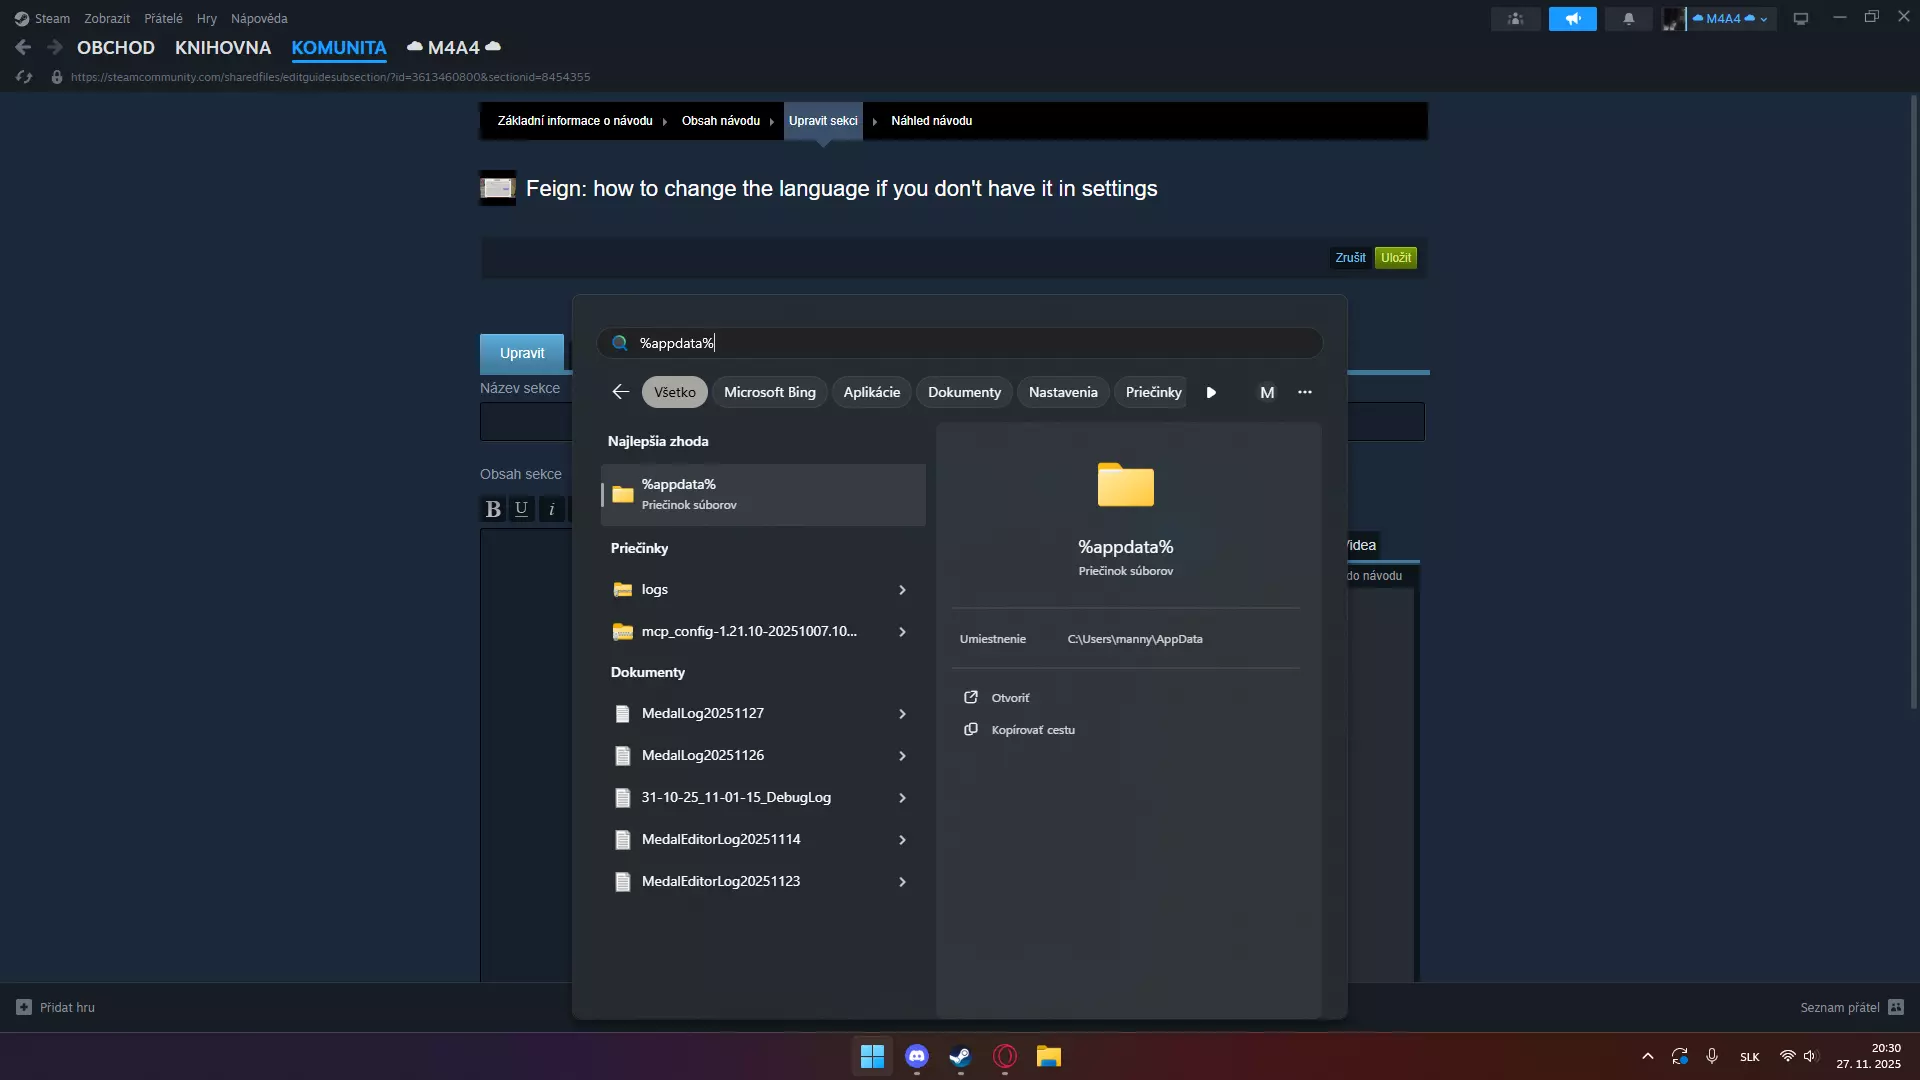This screenshot has height=1080, width=1920.
Task: Toggle underline formatting in the section editor
Action: [x=521, y=509]
